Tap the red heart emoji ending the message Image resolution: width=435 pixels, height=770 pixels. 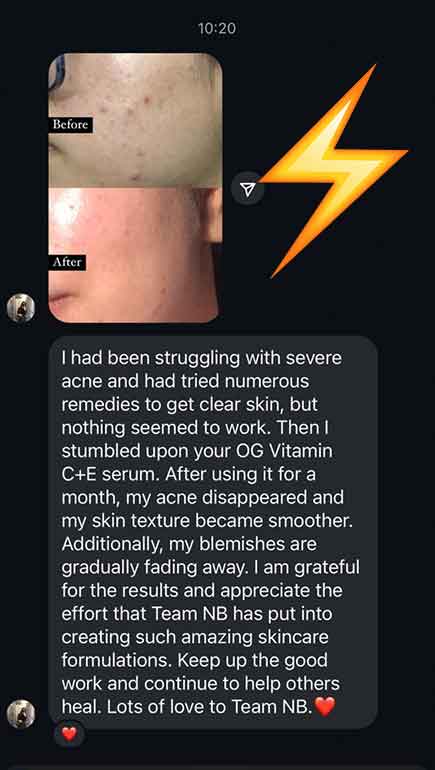[324, 707]
